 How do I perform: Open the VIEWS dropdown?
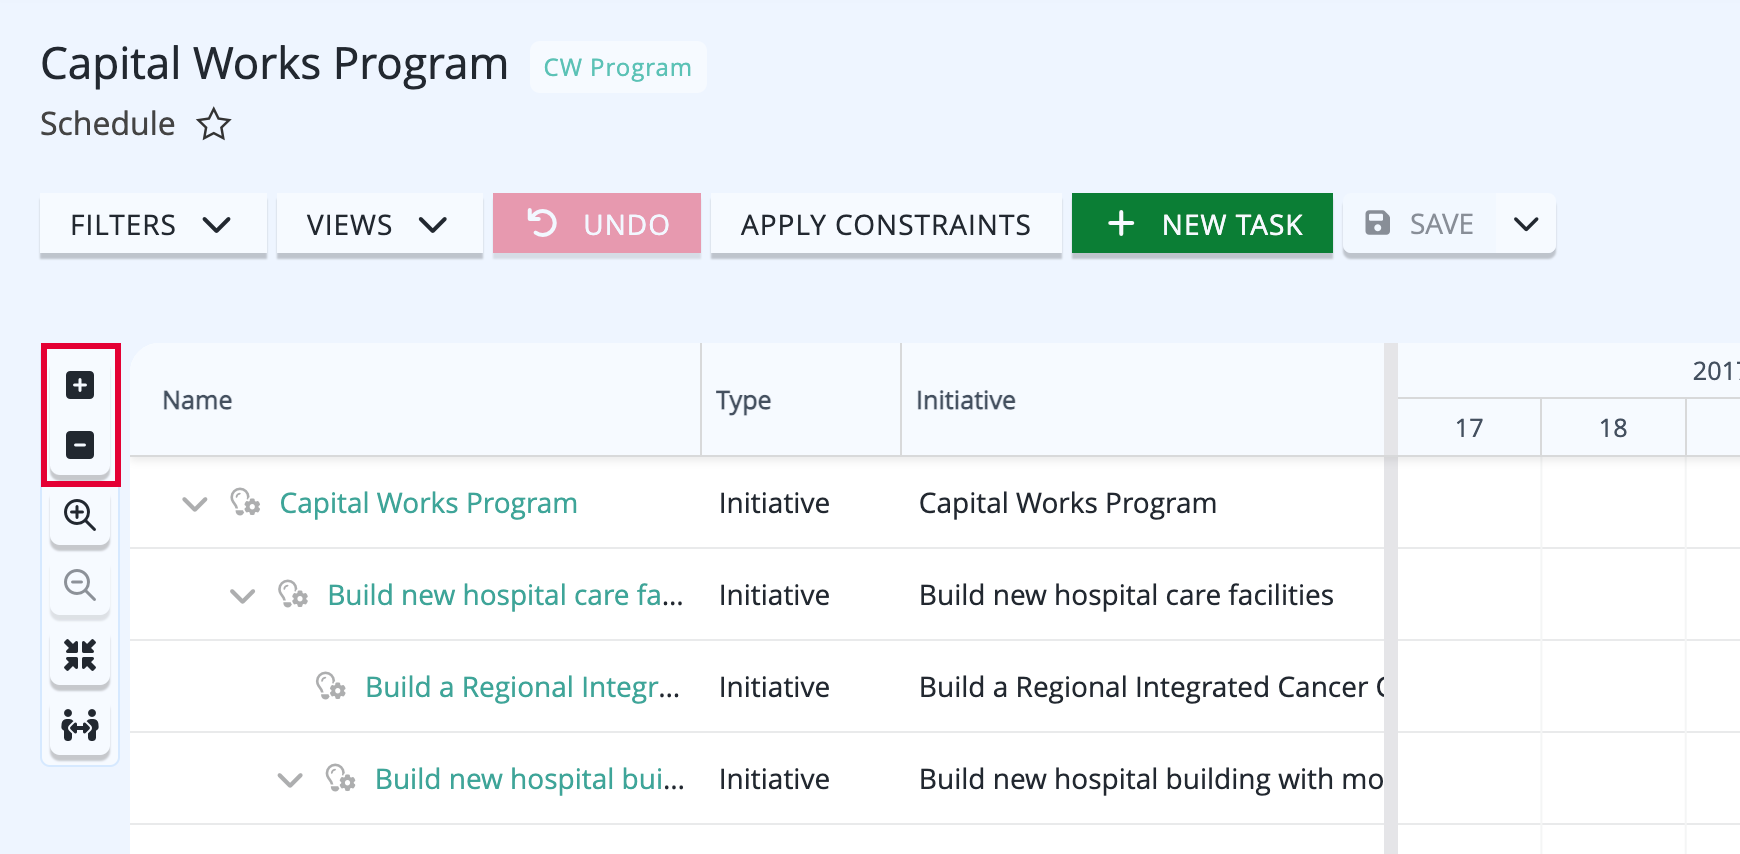coord(380,225)
